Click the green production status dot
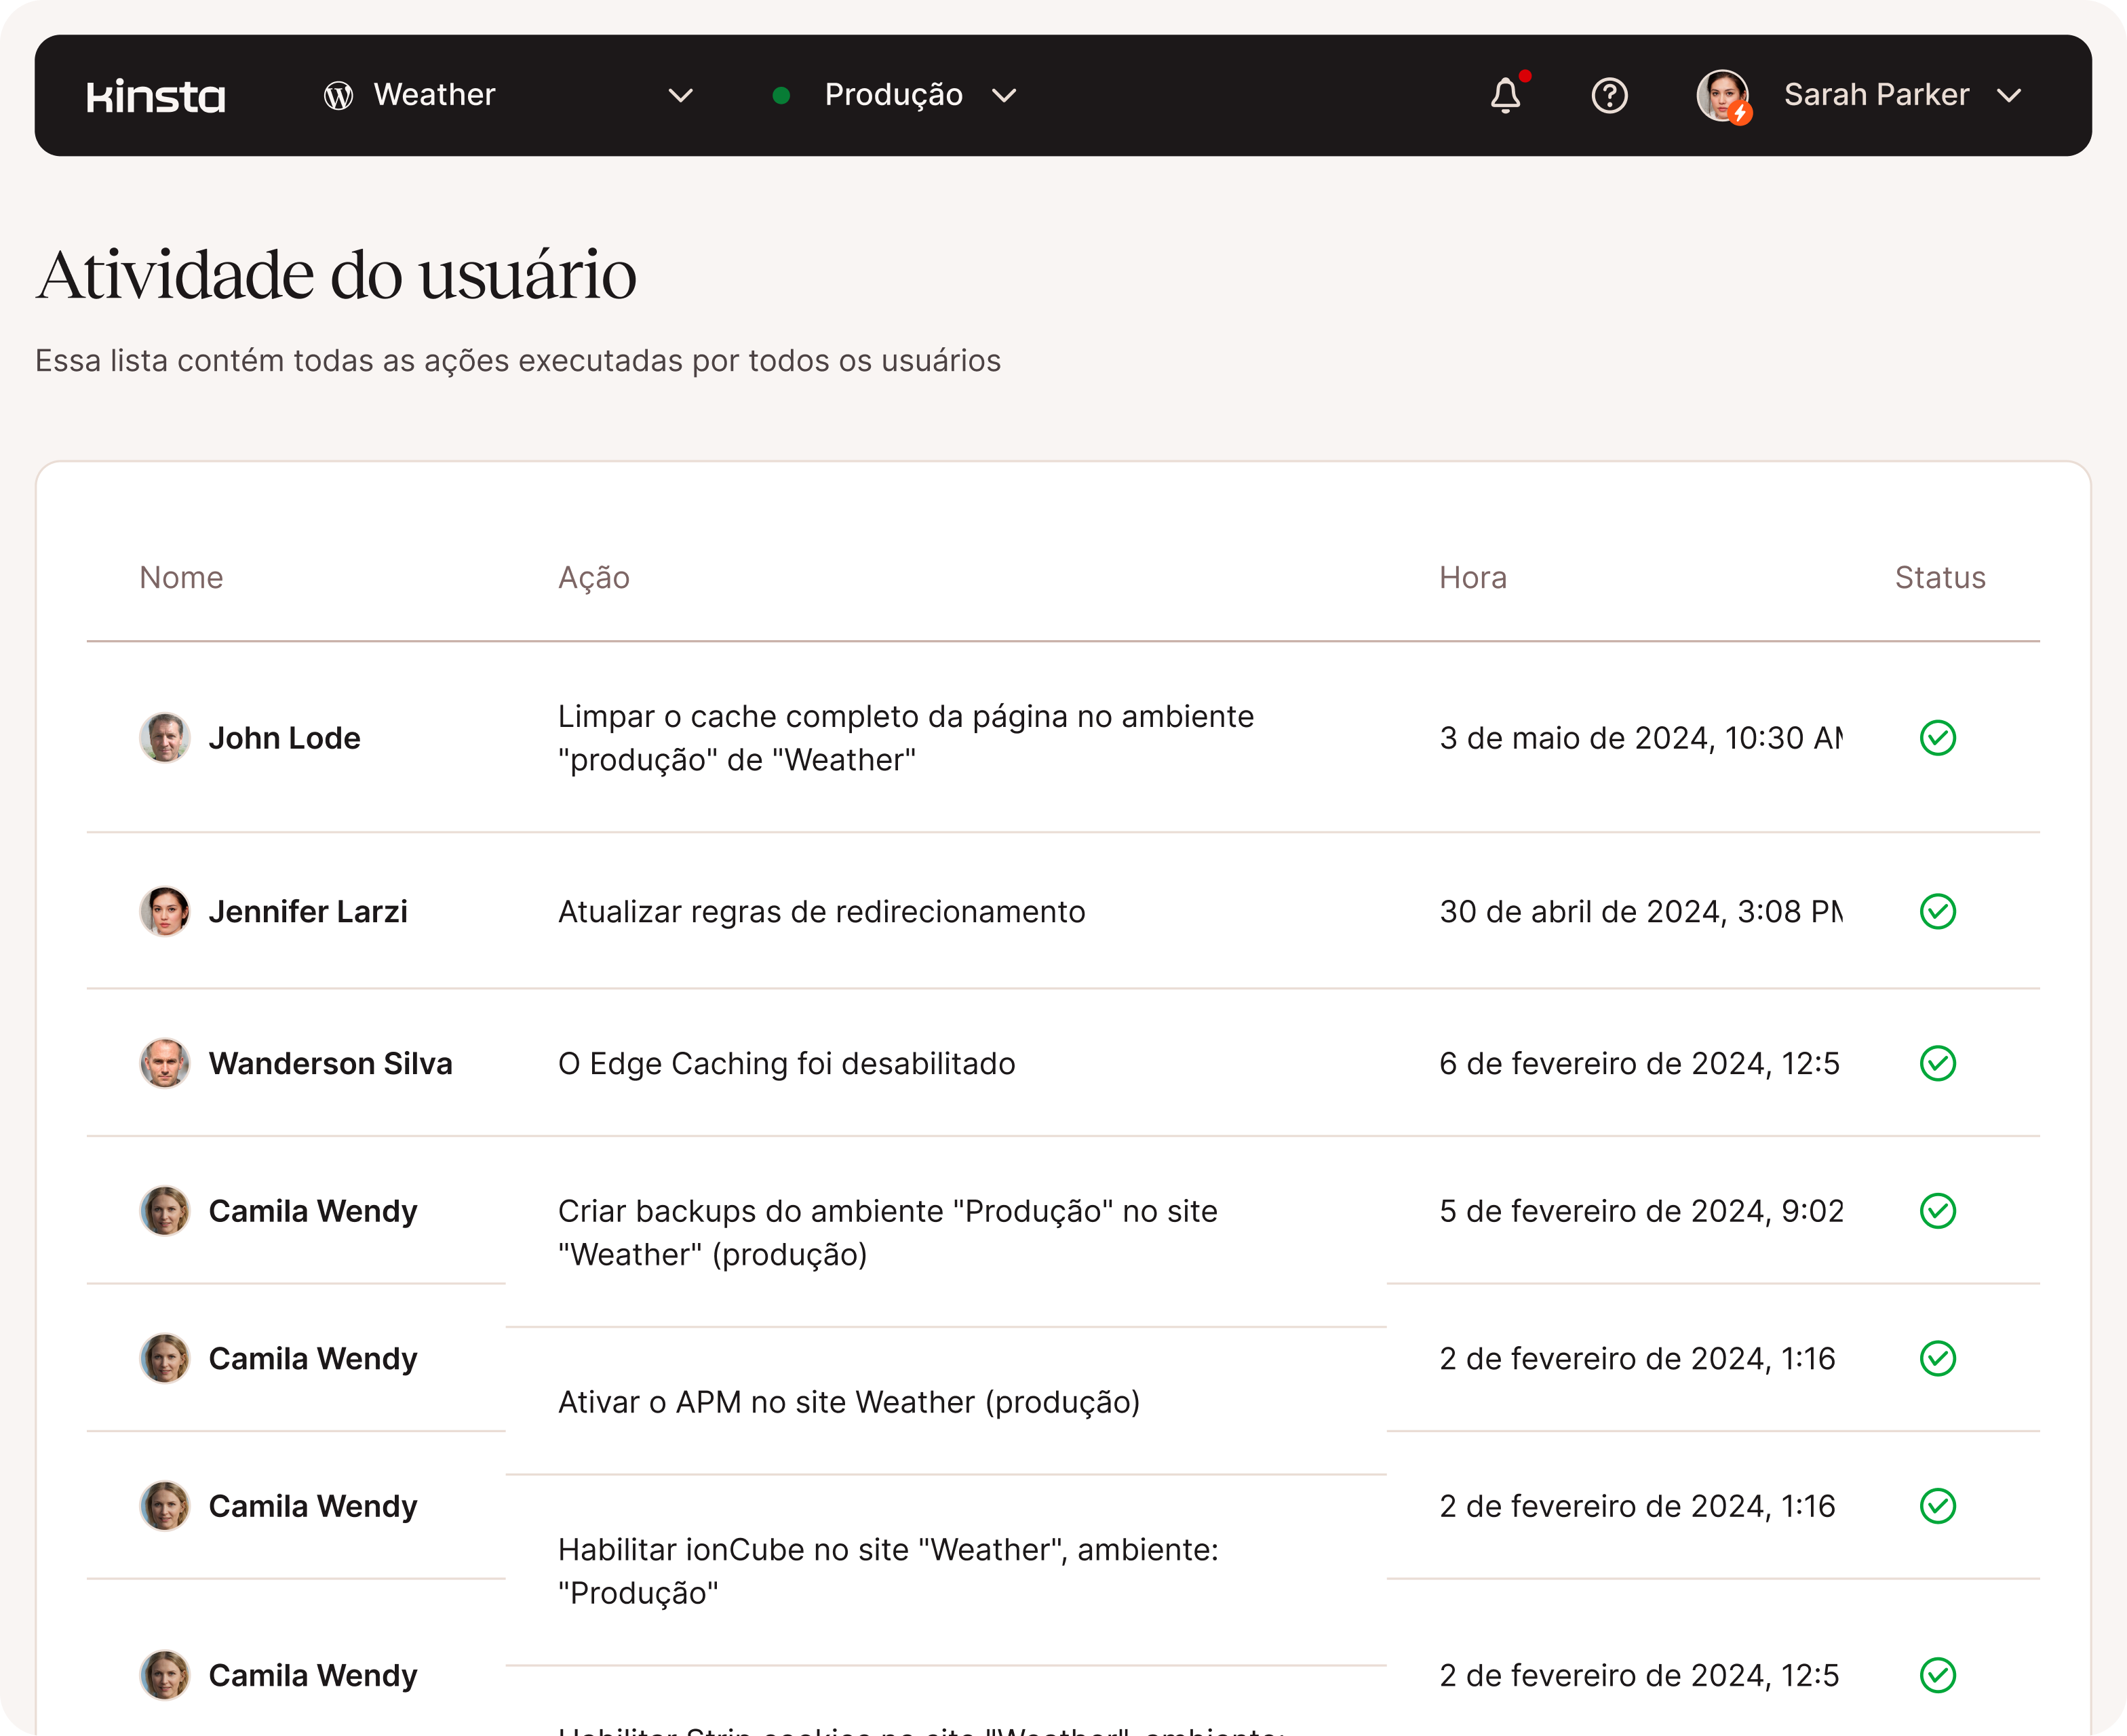This screenshot has width=2127, height=1736. click(782, 96)
